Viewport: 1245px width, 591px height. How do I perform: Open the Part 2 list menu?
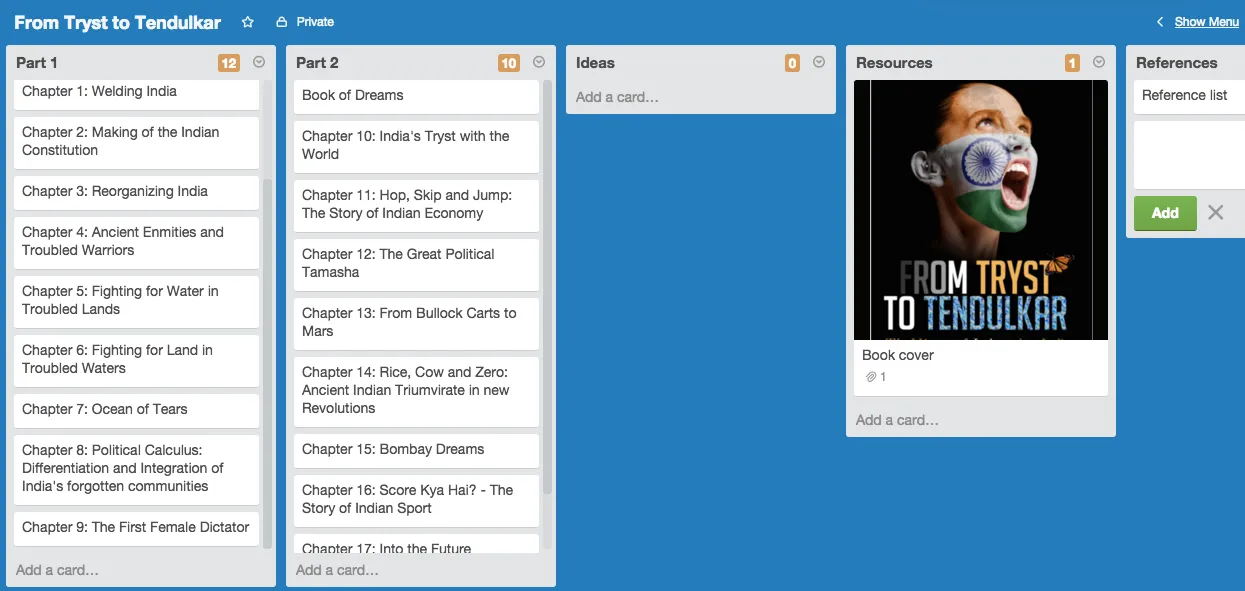(x=539, y=62)
